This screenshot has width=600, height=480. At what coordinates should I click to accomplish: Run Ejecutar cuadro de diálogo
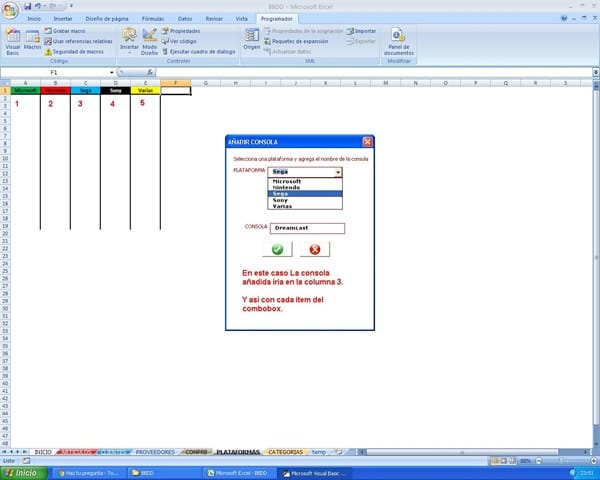click(199, 51)
